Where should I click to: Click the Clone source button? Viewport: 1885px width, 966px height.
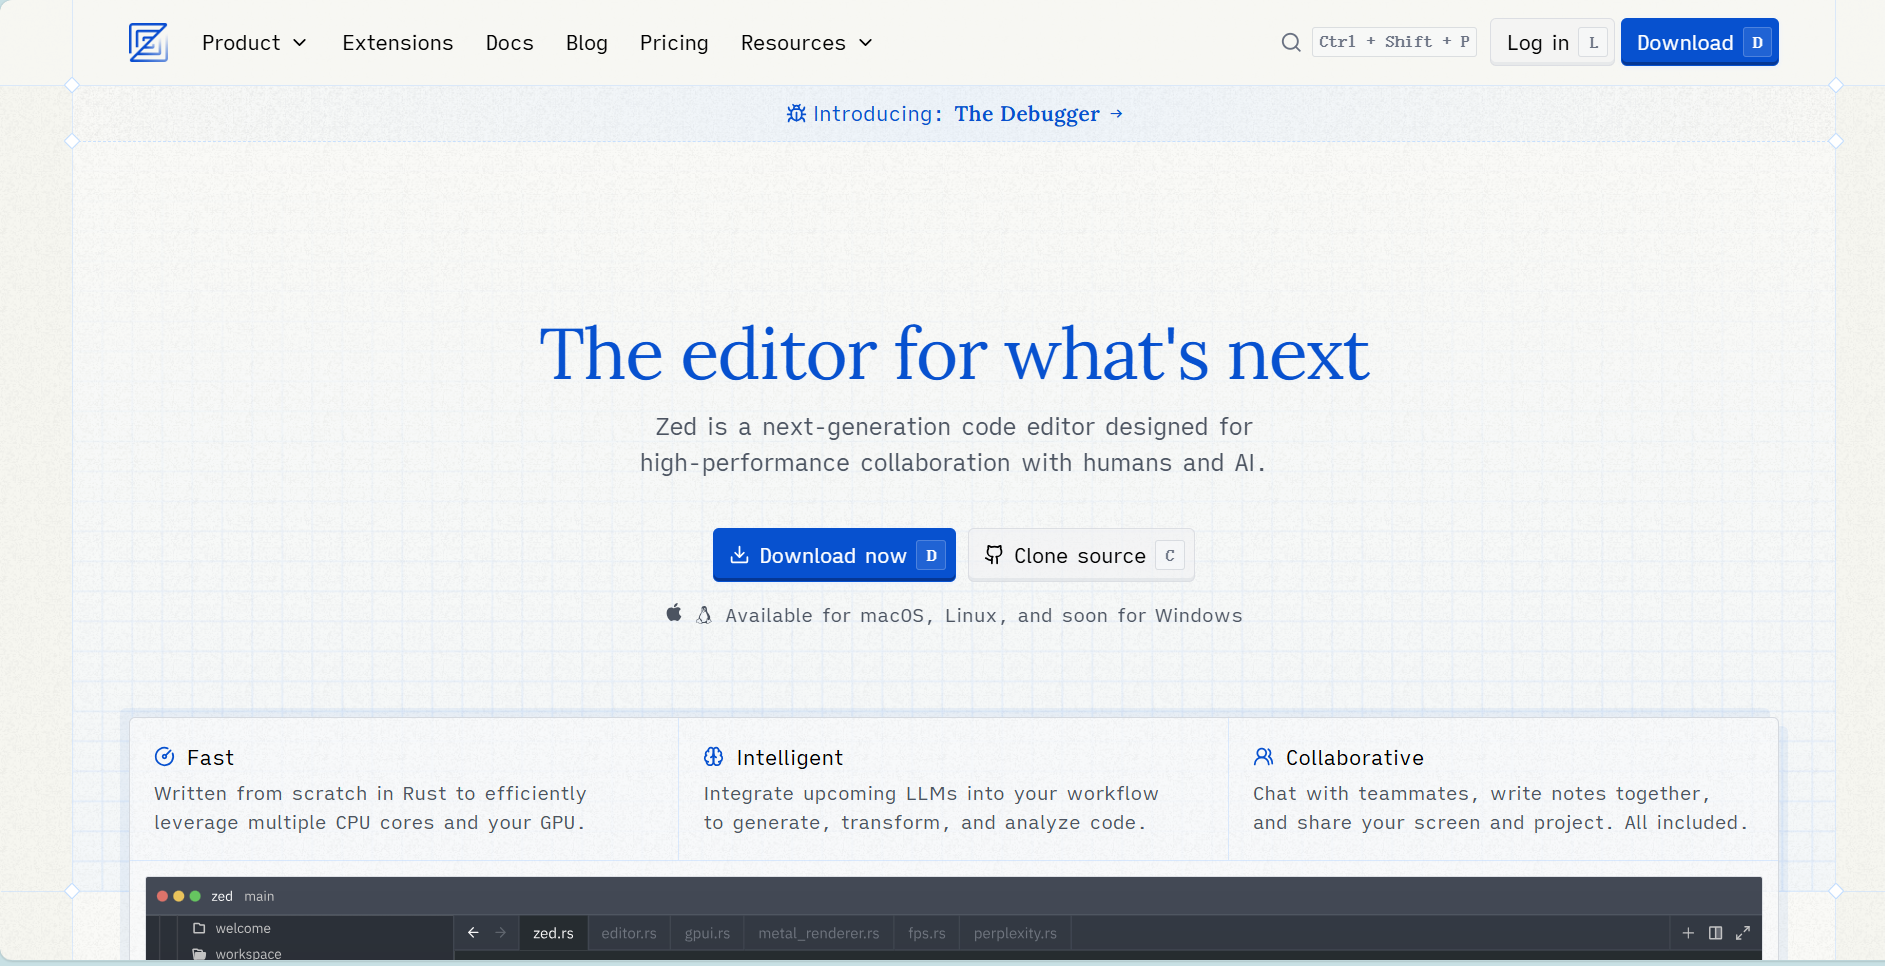pyautogui.click(x=1081, y=555)
